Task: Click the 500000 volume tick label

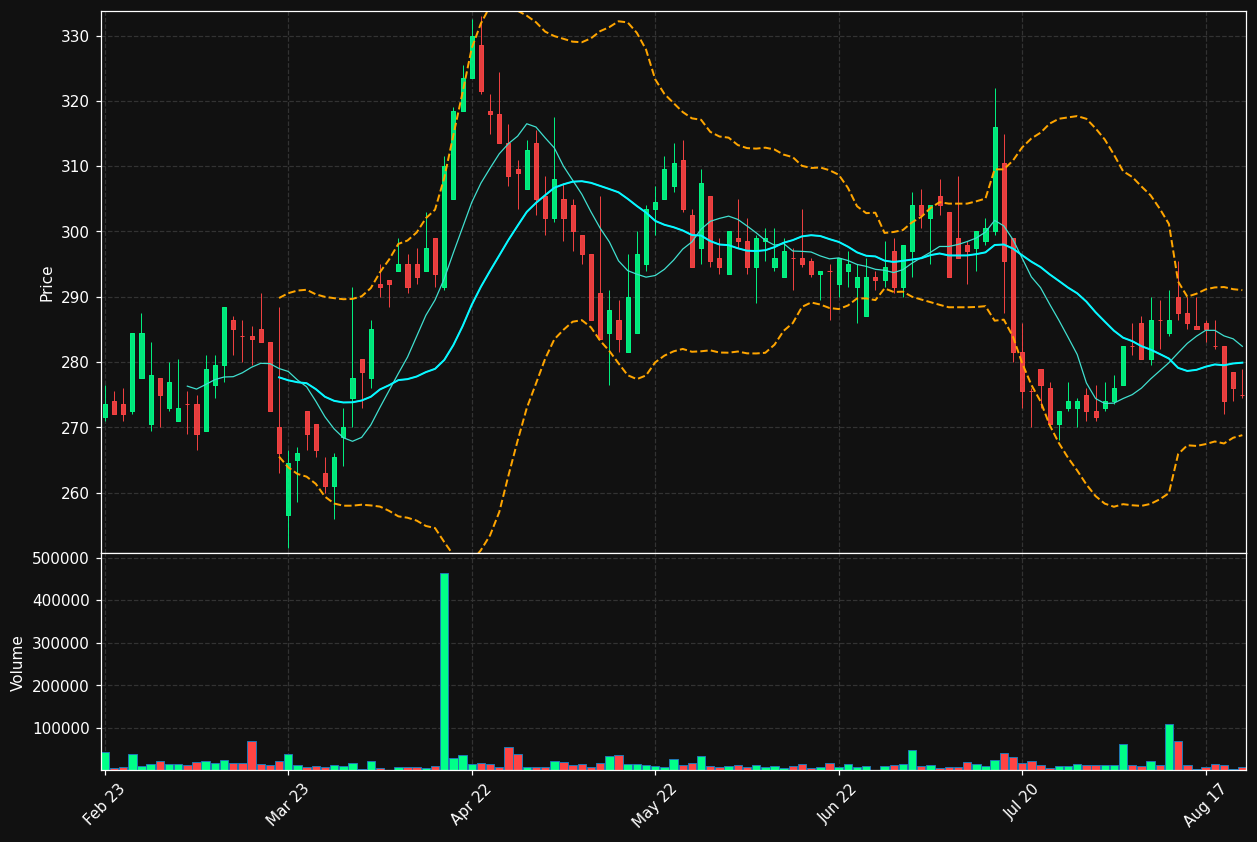Action: coord(62,558)
